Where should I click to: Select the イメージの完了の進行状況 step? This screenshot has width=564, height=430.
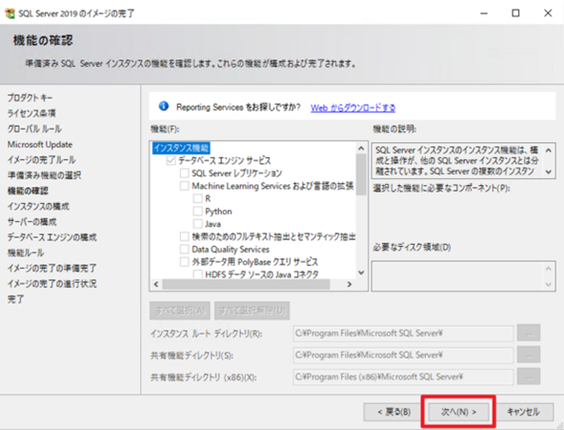(x=52, y=284)
